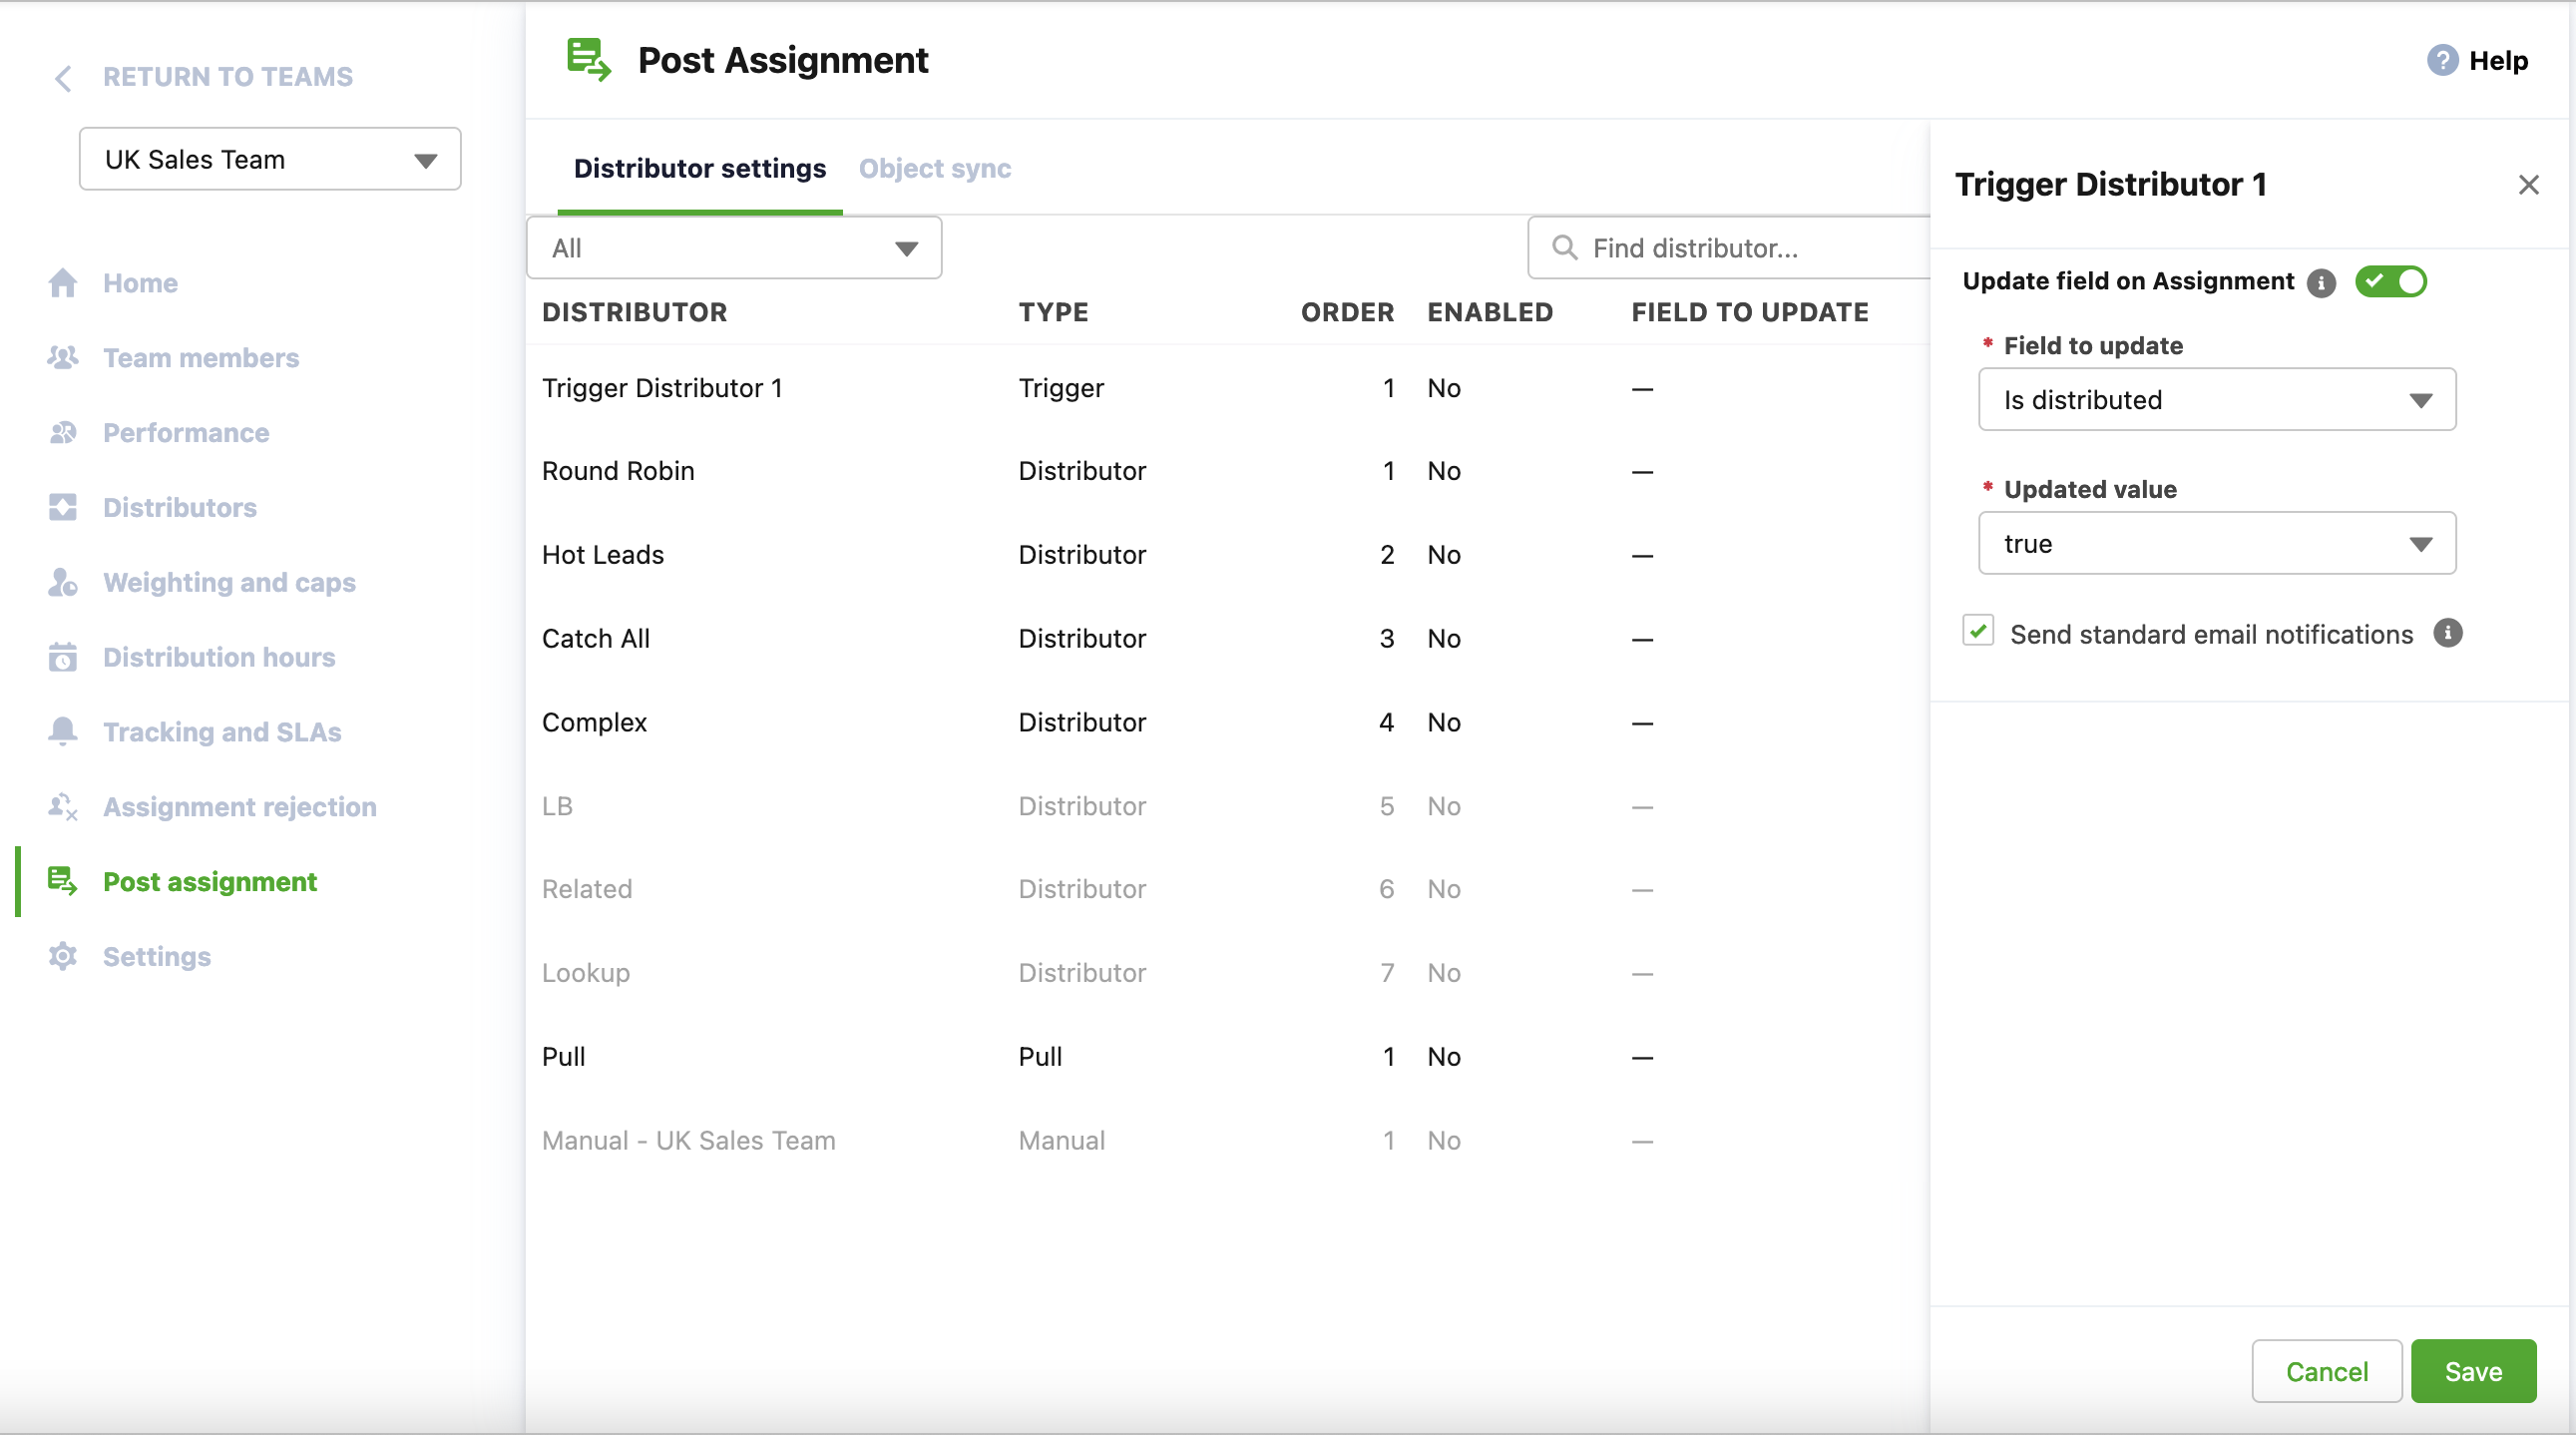Select the Pull distributor name
Image resolution: width=2576 pixels, height=1435 pixels.
pyautogui.click(x=563, y=1056)
